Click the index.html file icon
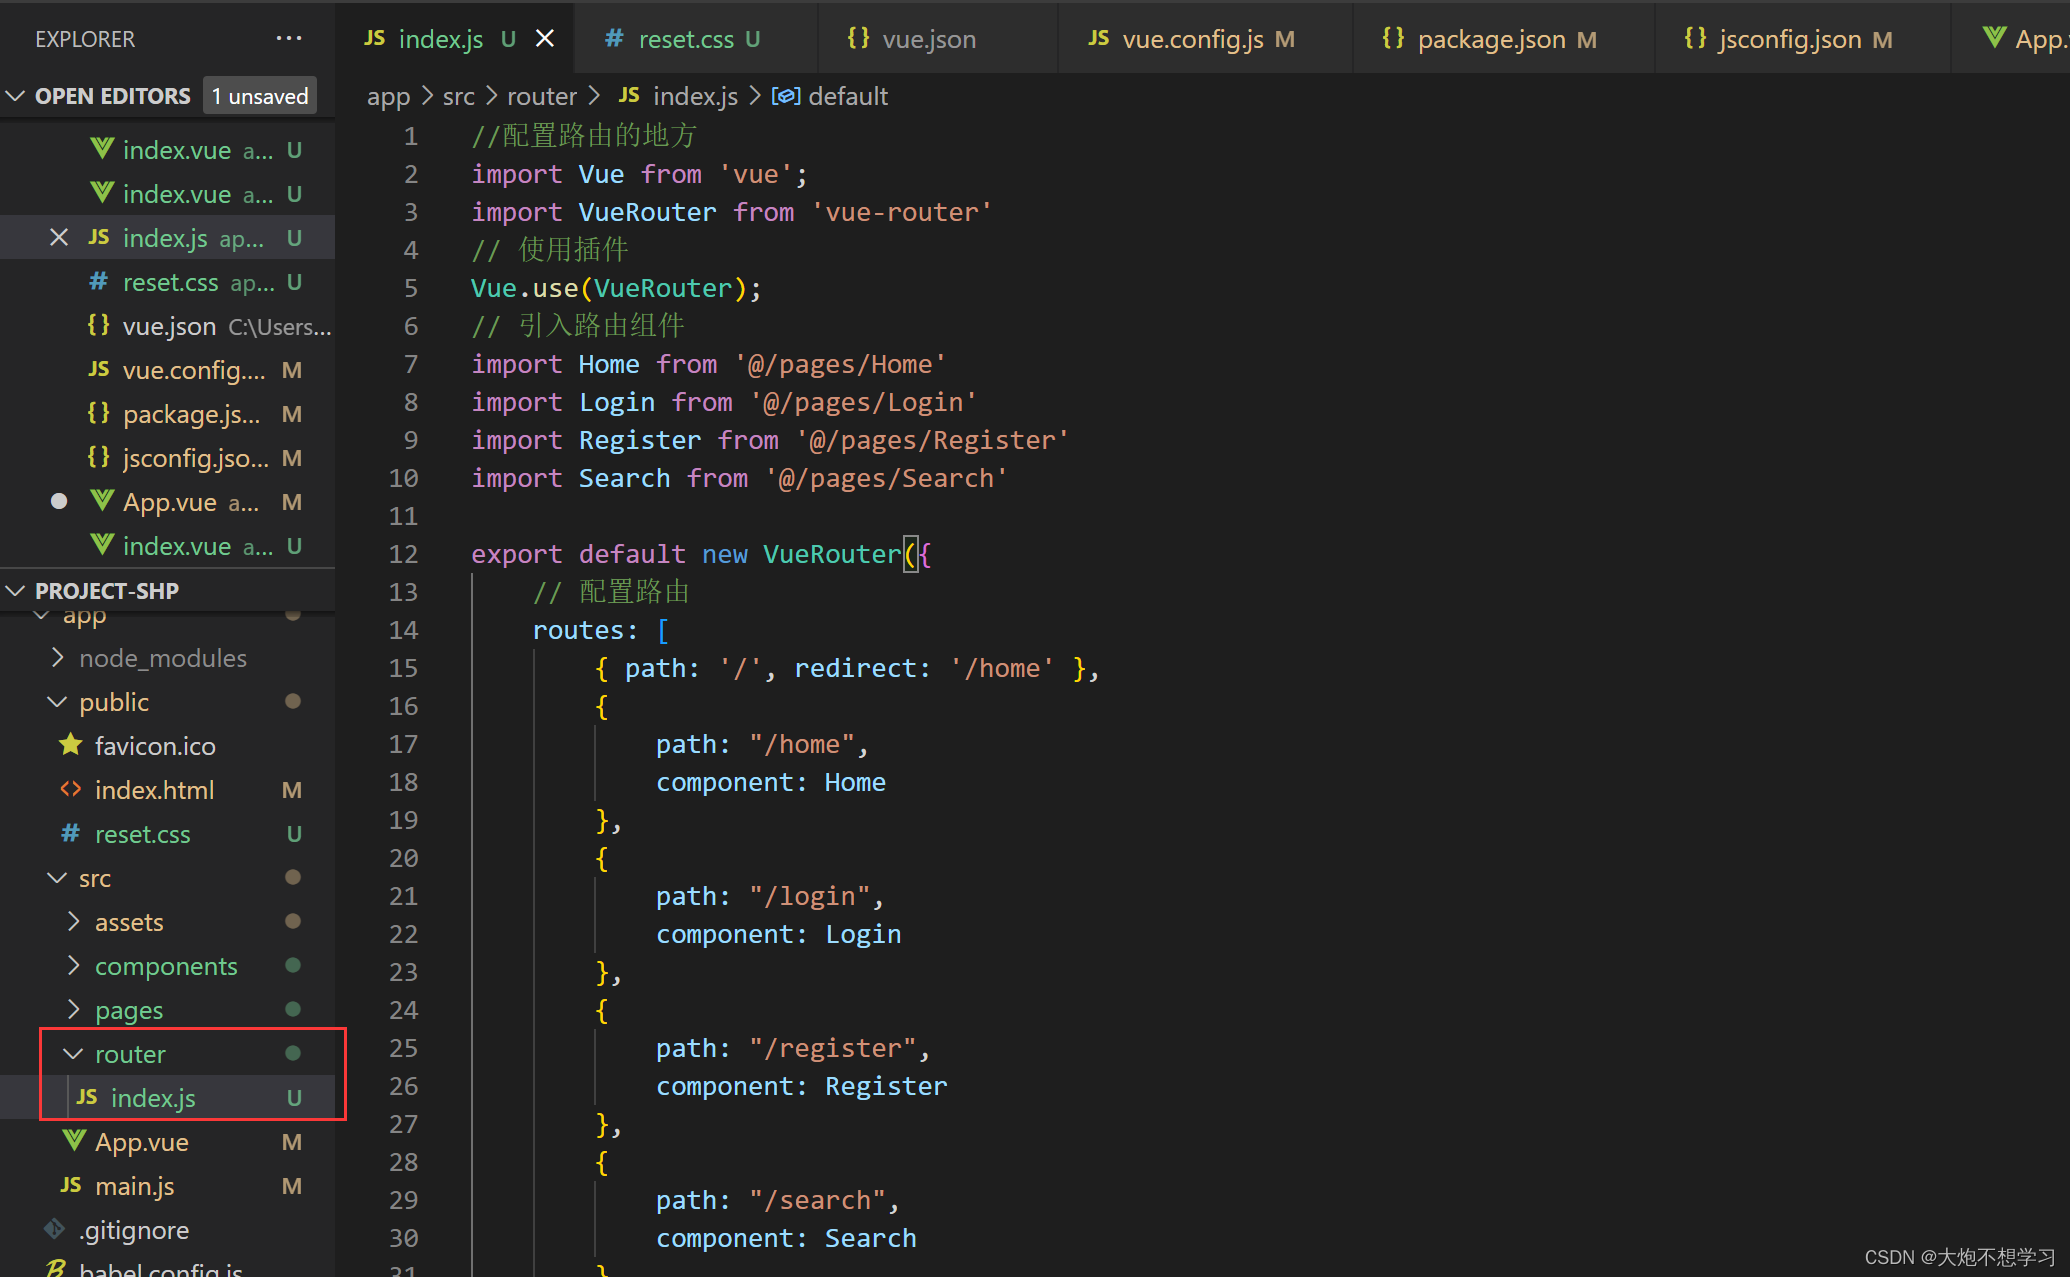This screenshot has height=1277, width=2070. (x=70, y=789)
